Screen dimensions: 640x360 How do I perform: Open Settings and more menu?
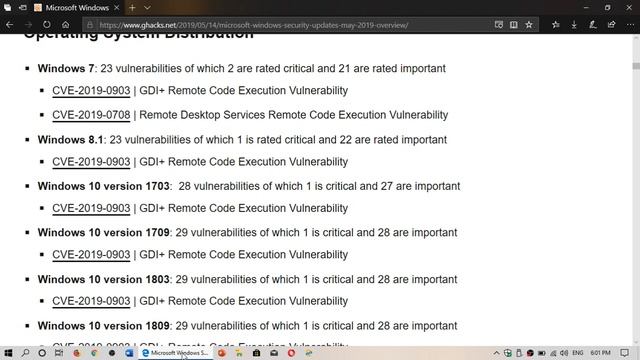(630, 25)
